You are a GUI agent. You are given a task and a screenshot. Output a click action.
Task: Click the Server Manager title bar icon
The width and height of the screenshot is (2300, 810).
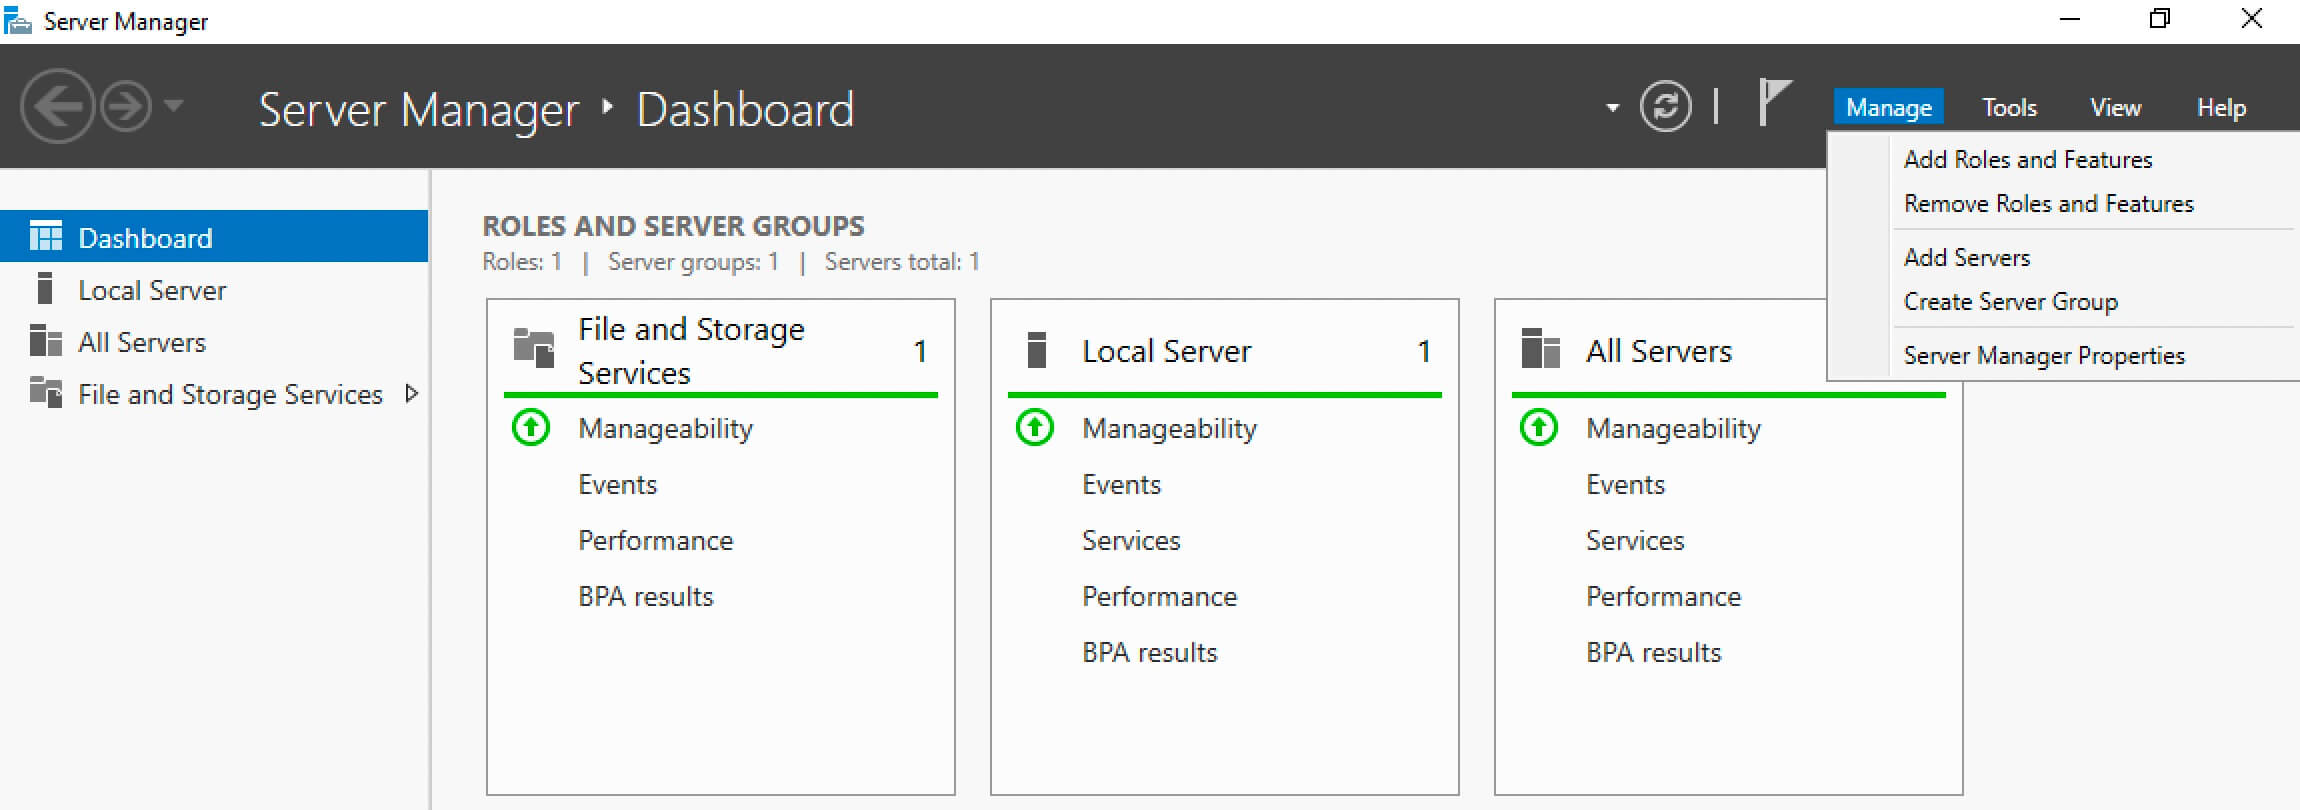coord(17,21)
